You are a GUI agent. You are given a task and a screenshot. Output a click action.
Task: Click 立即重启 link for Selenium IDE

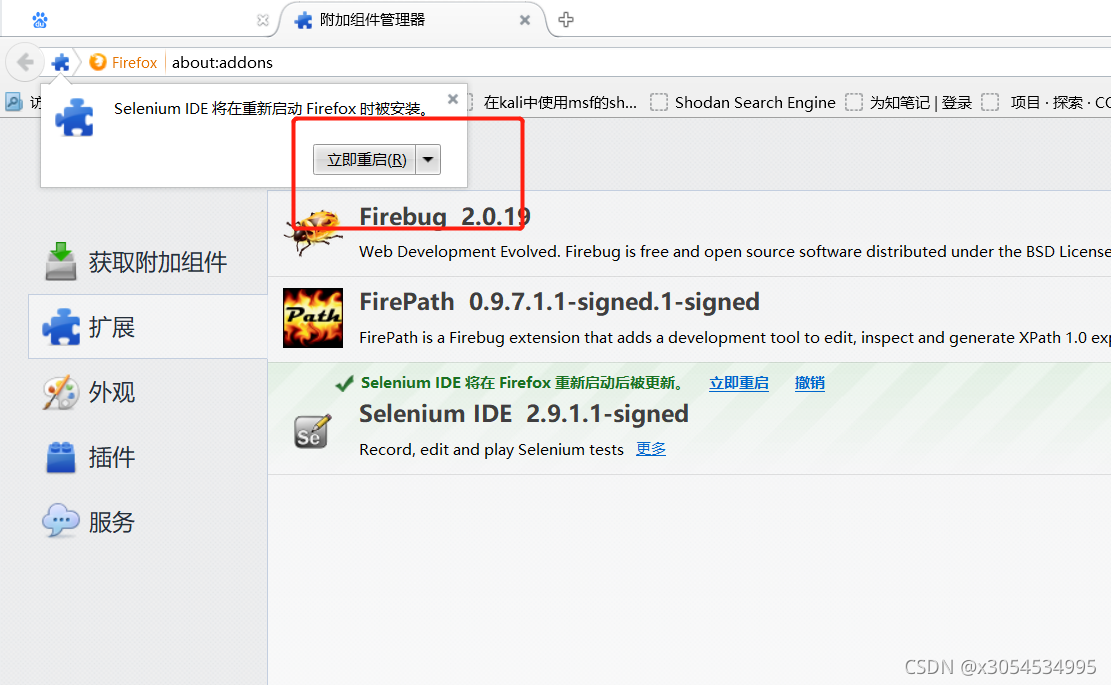pos(739,383)
